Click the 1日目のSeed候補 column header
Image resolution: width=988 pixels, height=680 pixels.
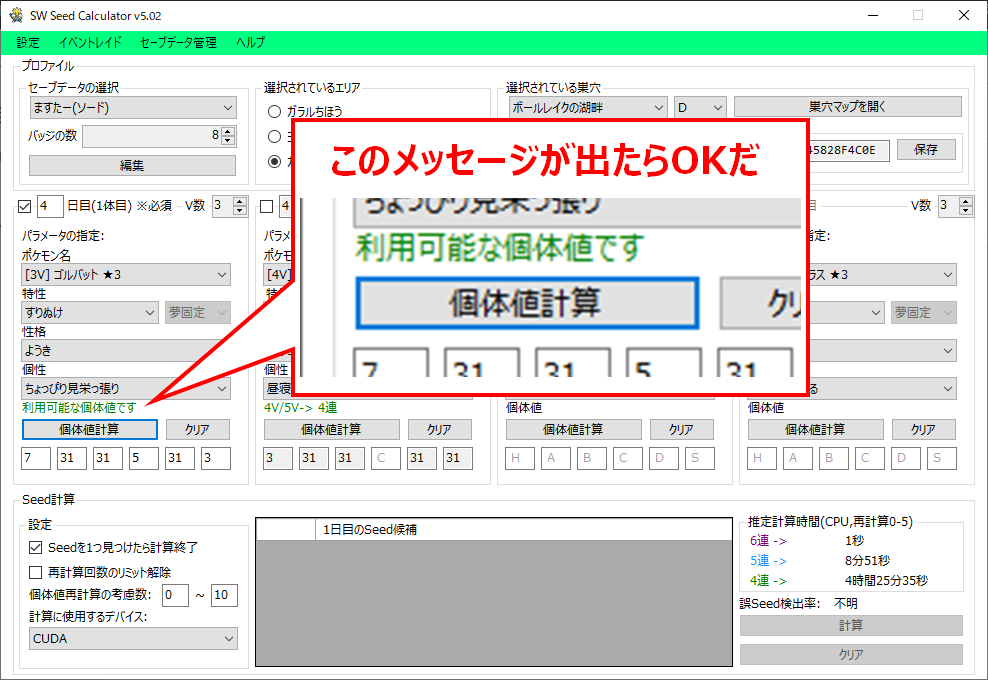[x=524, y=529]
